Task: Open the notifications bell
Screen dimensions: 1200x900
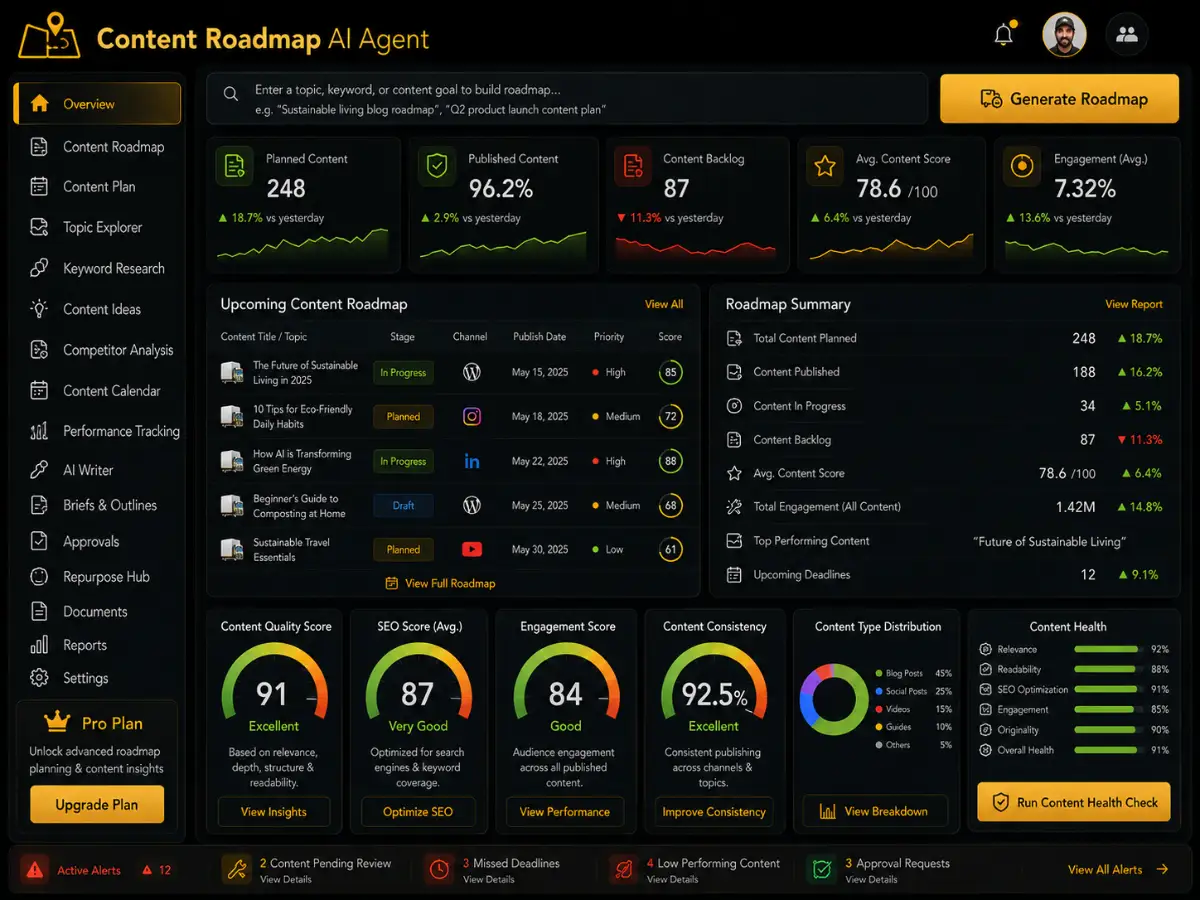Action: (x=1004, y=35)
